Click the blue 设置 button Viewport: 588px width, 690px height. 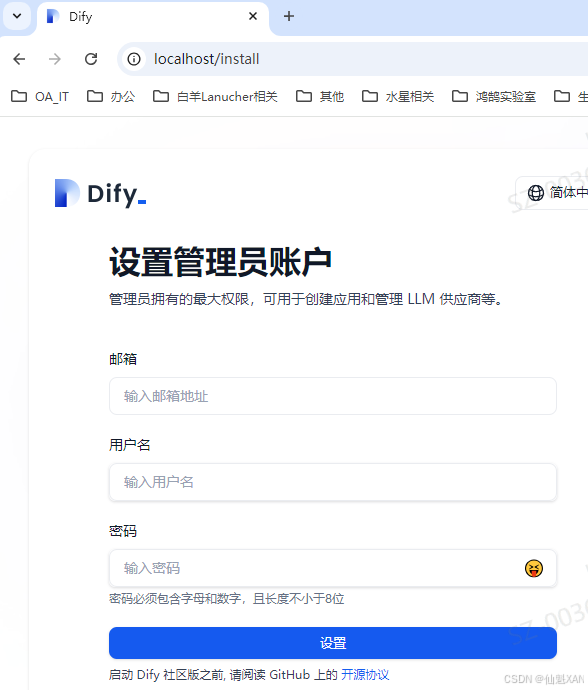pos(333,643)
